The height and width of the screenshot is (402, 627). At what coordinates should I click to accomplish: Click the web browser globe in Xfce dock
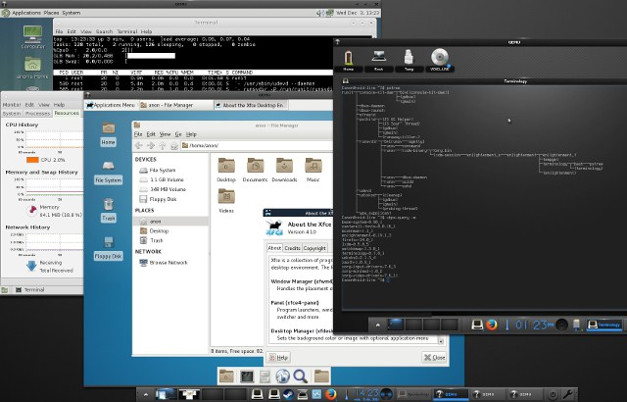[x=282, y=376]
